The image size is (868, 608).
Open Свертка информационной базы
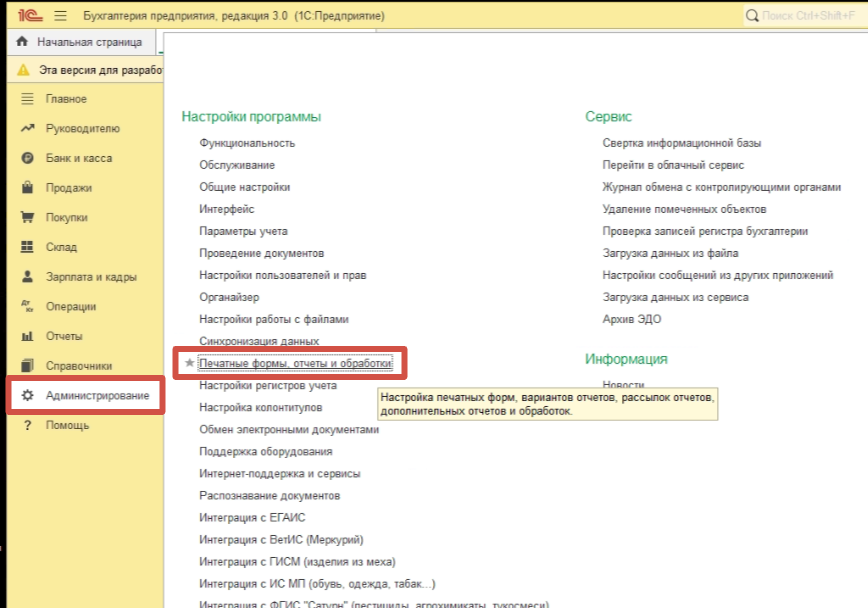click(x=681, y=143)
